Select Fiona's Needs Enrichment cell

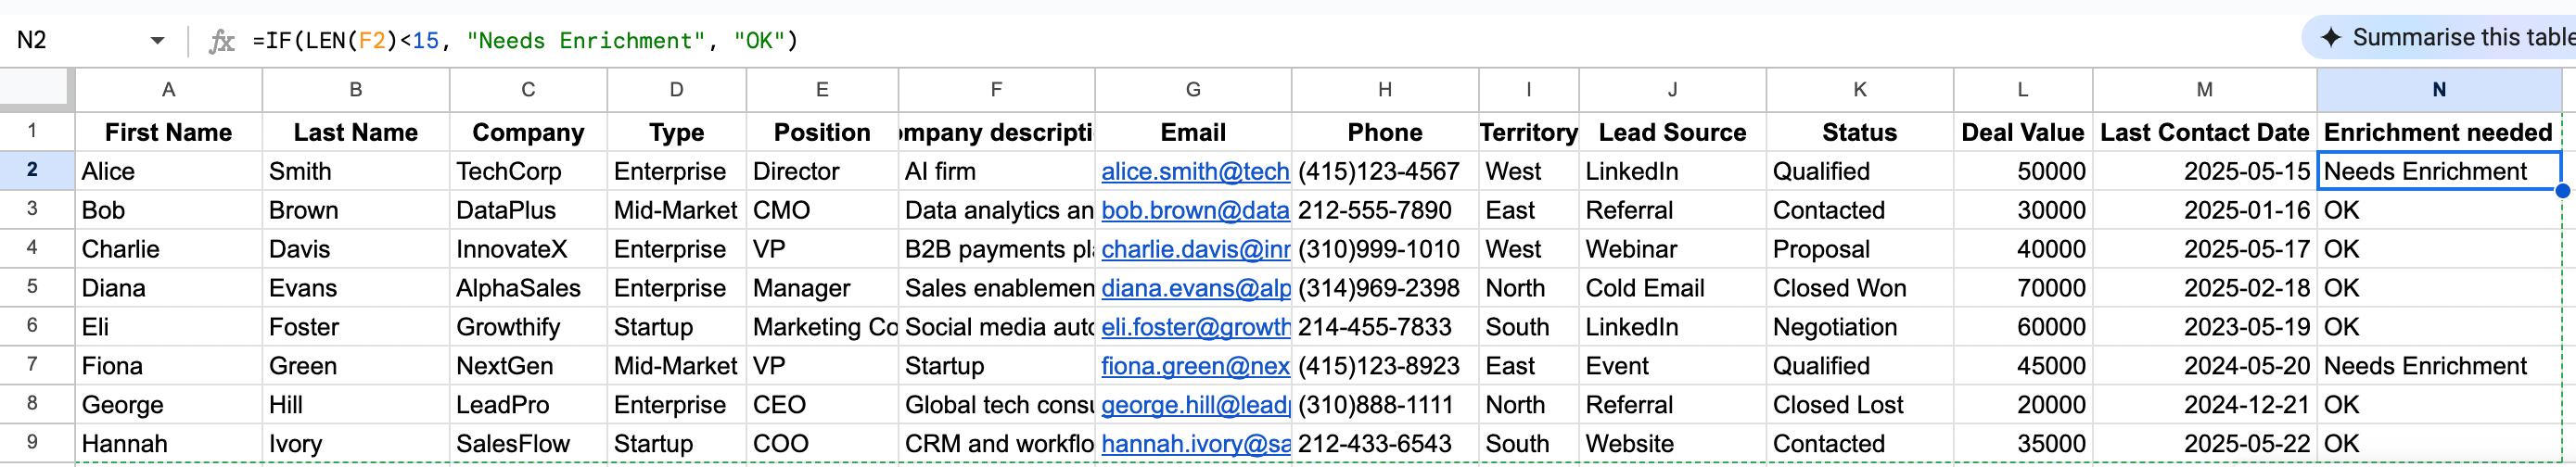tap(2438, 366)
